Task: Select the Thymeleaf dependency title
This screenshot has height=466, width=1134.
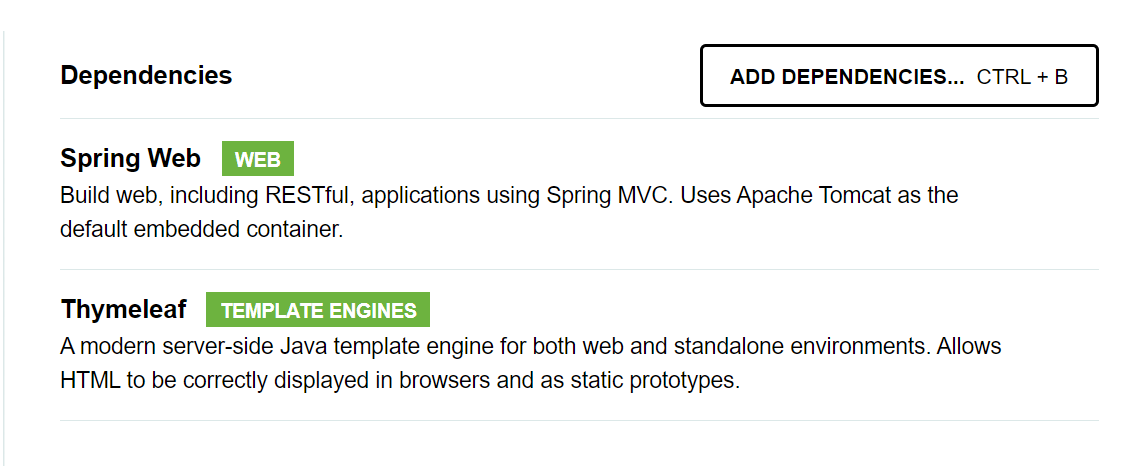Action: 123,310
